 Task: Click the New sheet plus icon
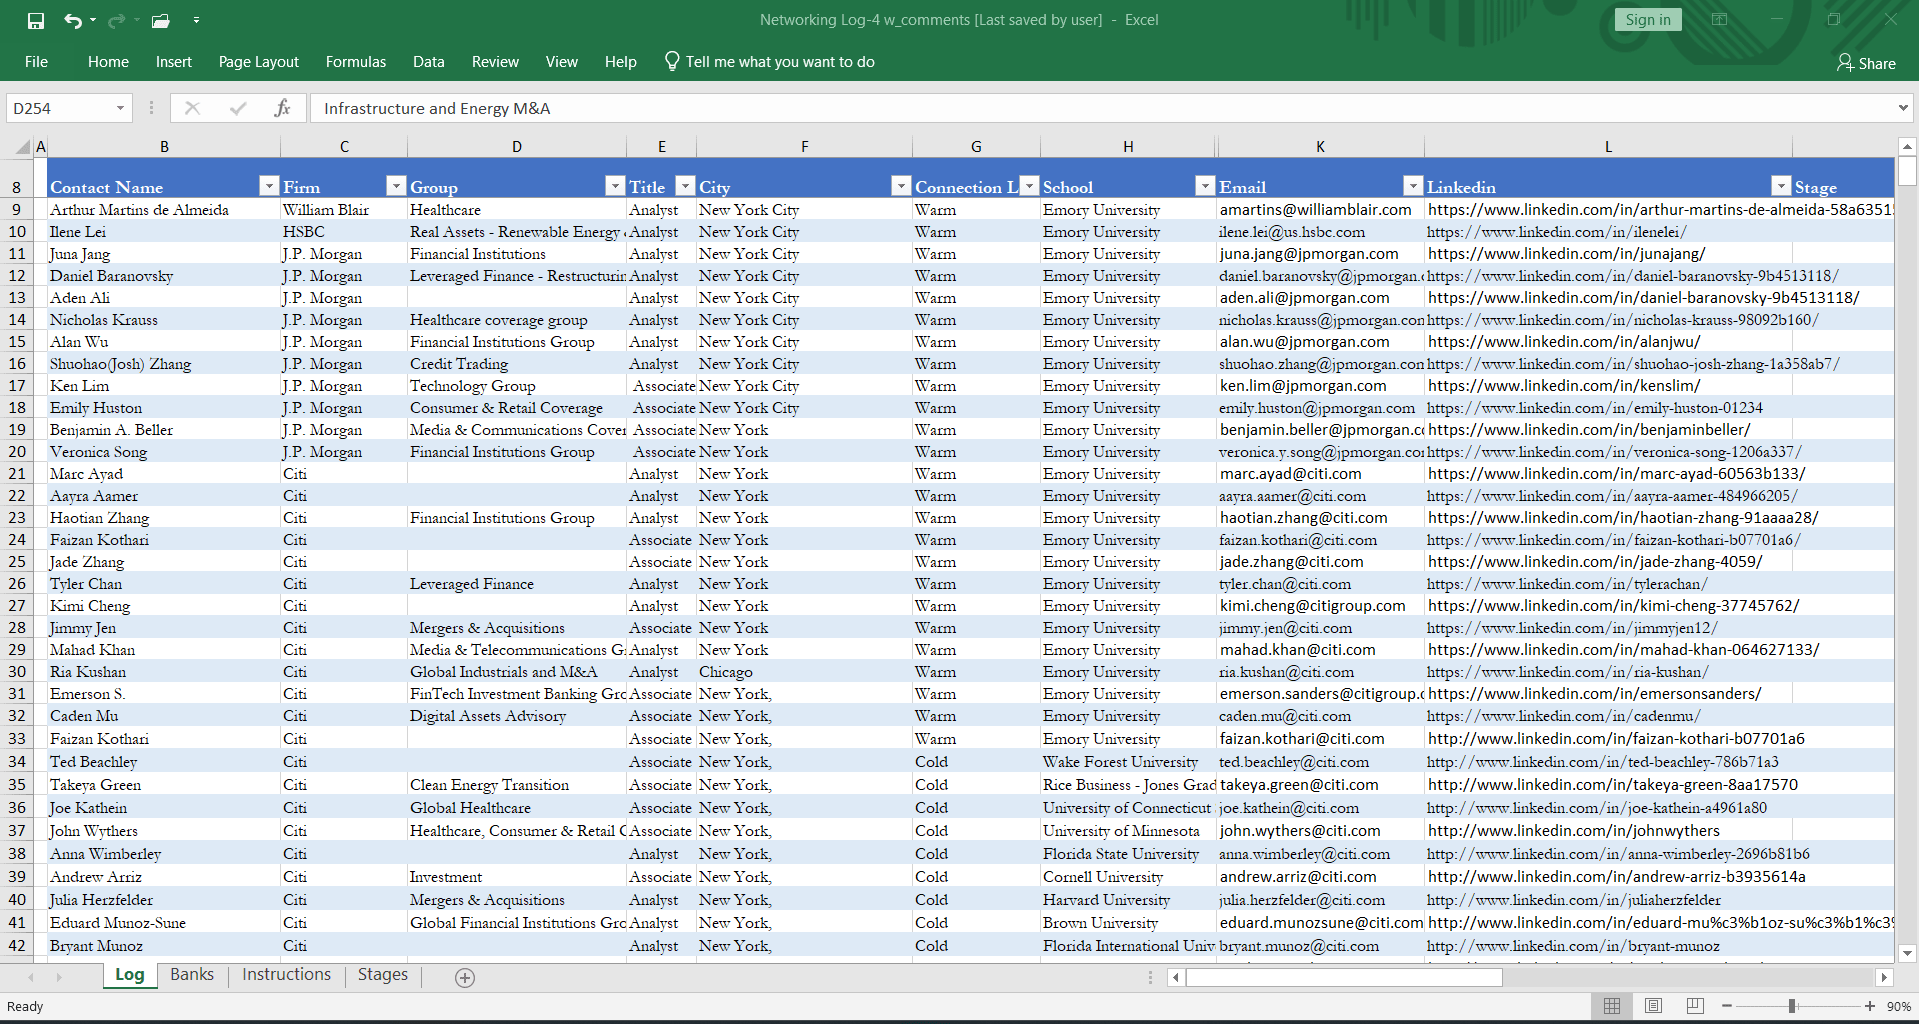(x=465, y=978)
